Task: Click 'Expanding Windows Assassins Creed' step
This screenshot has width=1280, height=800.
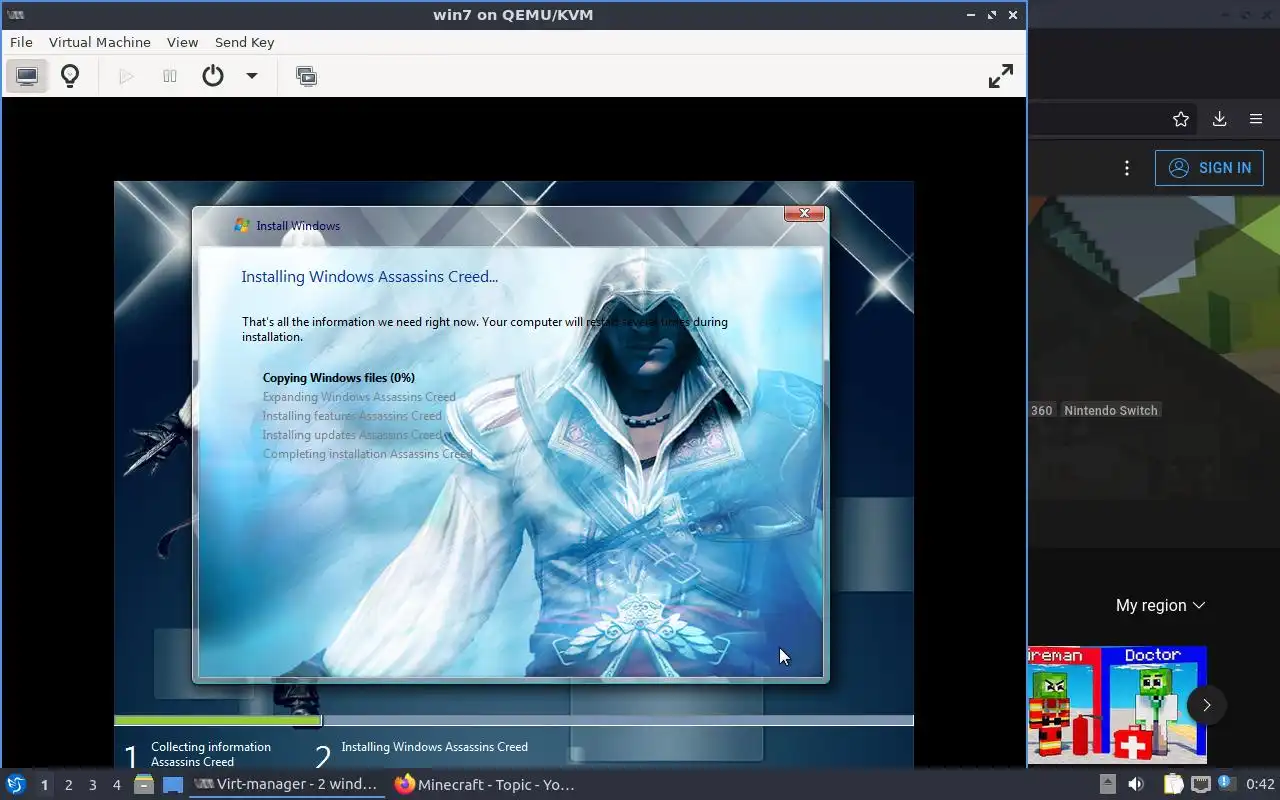Action: click(x=359, y=397)
